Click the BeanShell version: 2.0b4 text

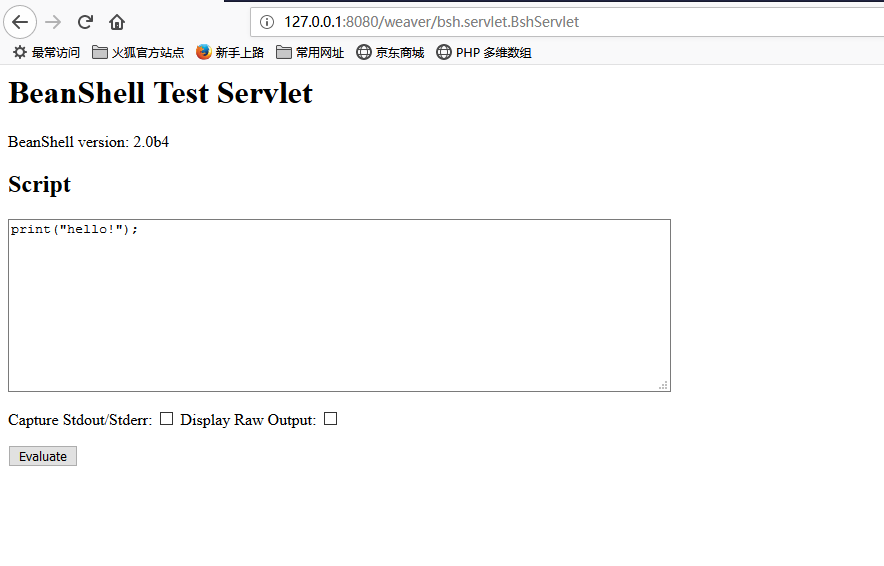coord(89,142)
